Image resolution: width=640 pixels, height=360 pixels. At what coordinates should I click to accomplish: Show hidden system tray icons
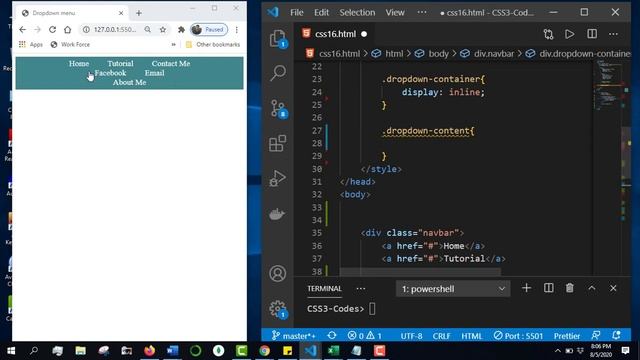click(x=557, y=351)
